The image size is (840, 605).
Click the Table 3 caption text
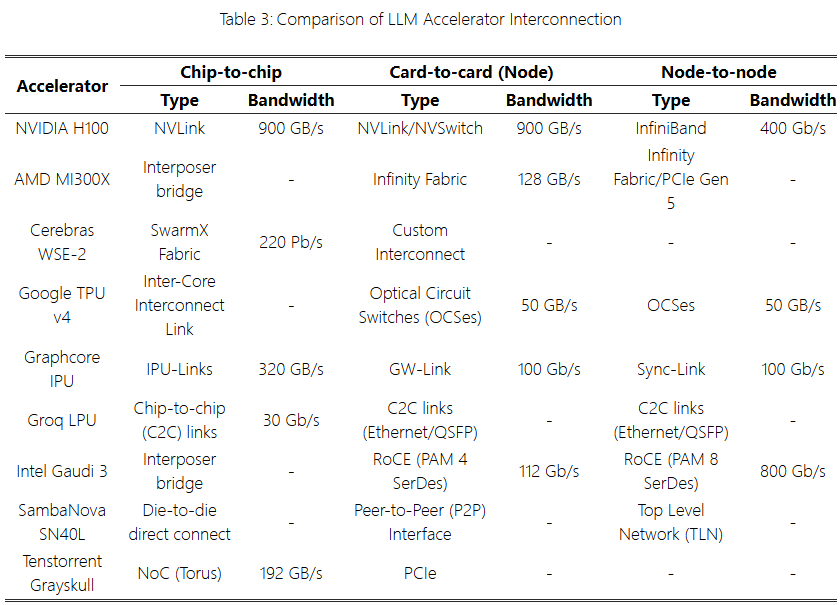[419, 19]
